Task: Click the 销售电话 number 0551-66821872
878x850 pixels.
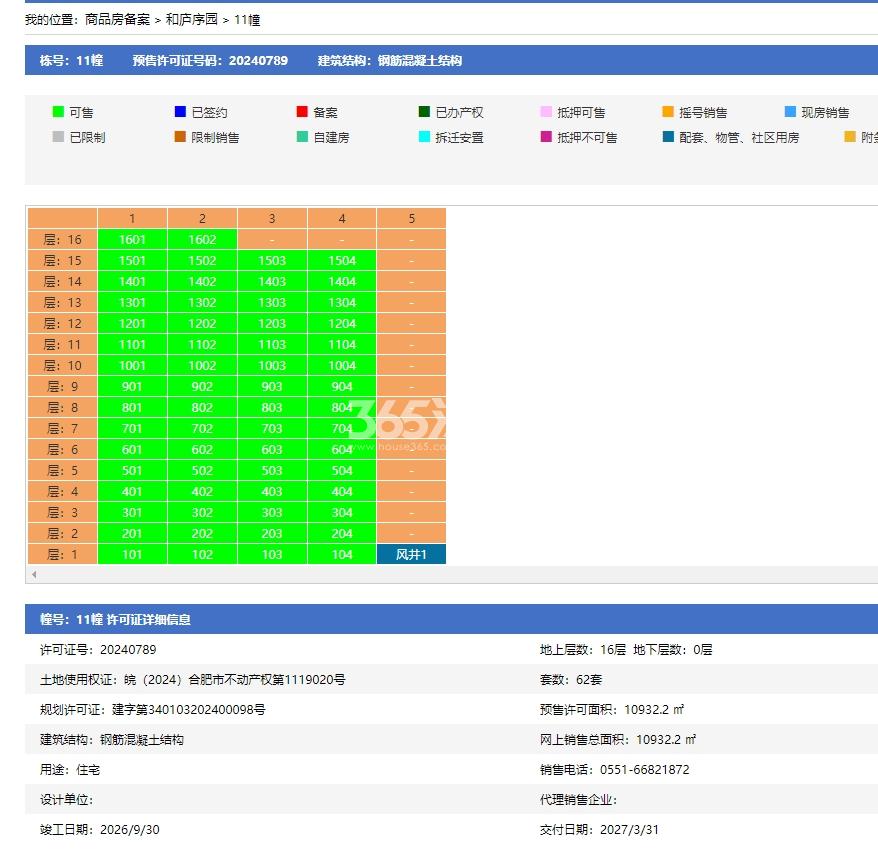Action: 645,769
